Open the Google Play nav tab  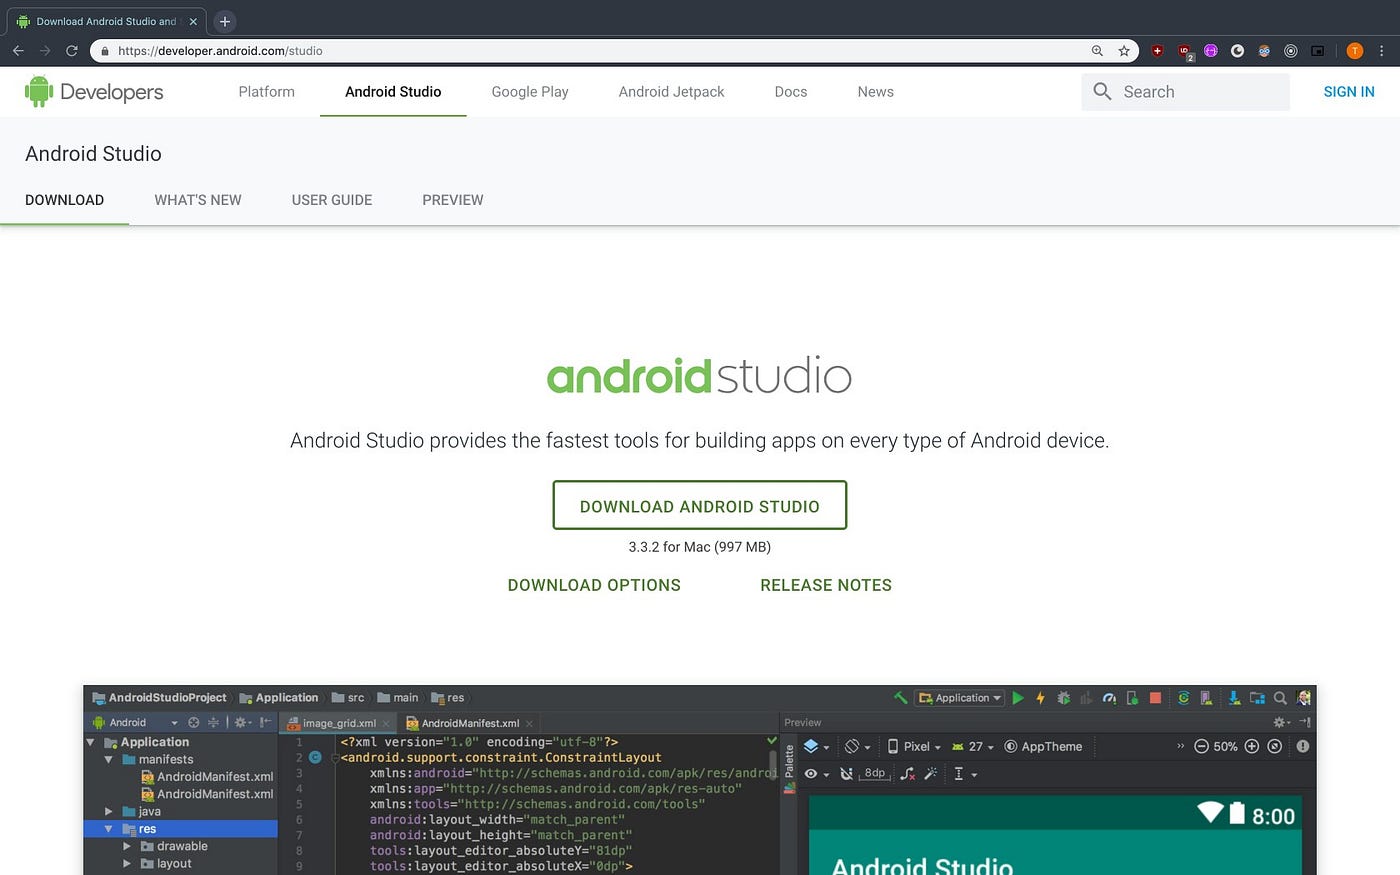pyautogui.click(x=530, y=92)
